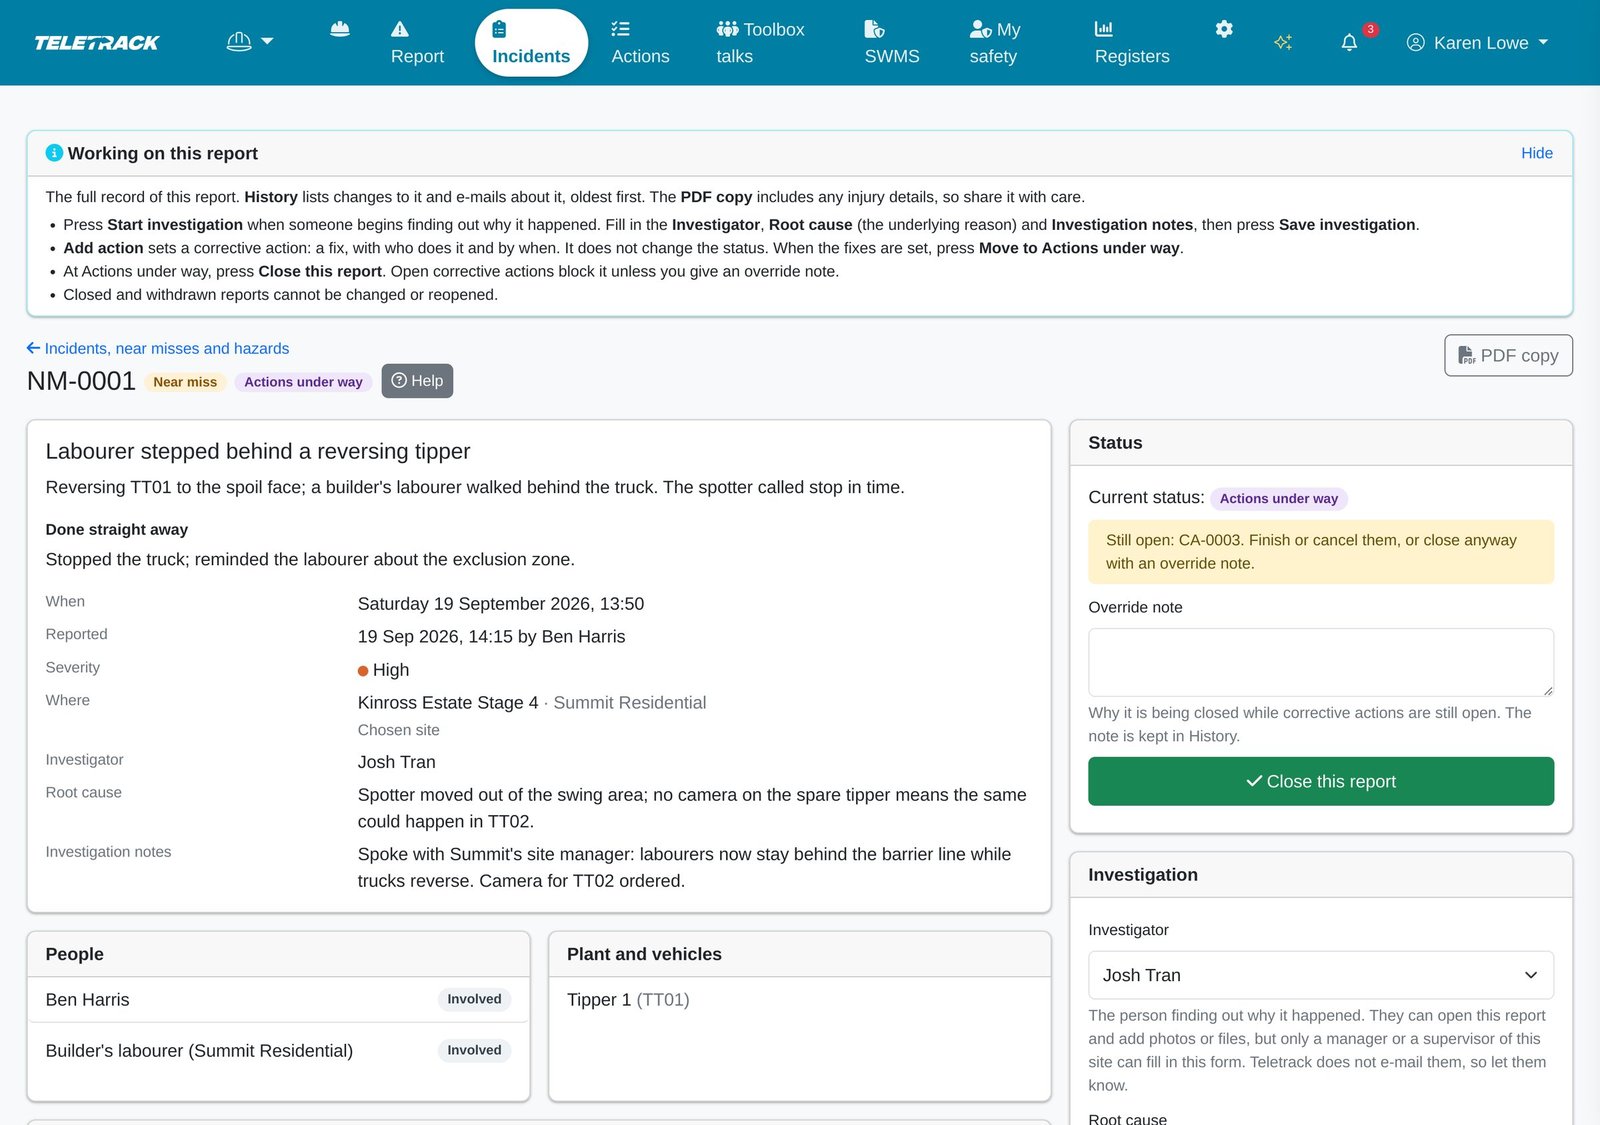The image size is (1600, 1125).
Task: Go to My safety page
Action: click(995, 43)
